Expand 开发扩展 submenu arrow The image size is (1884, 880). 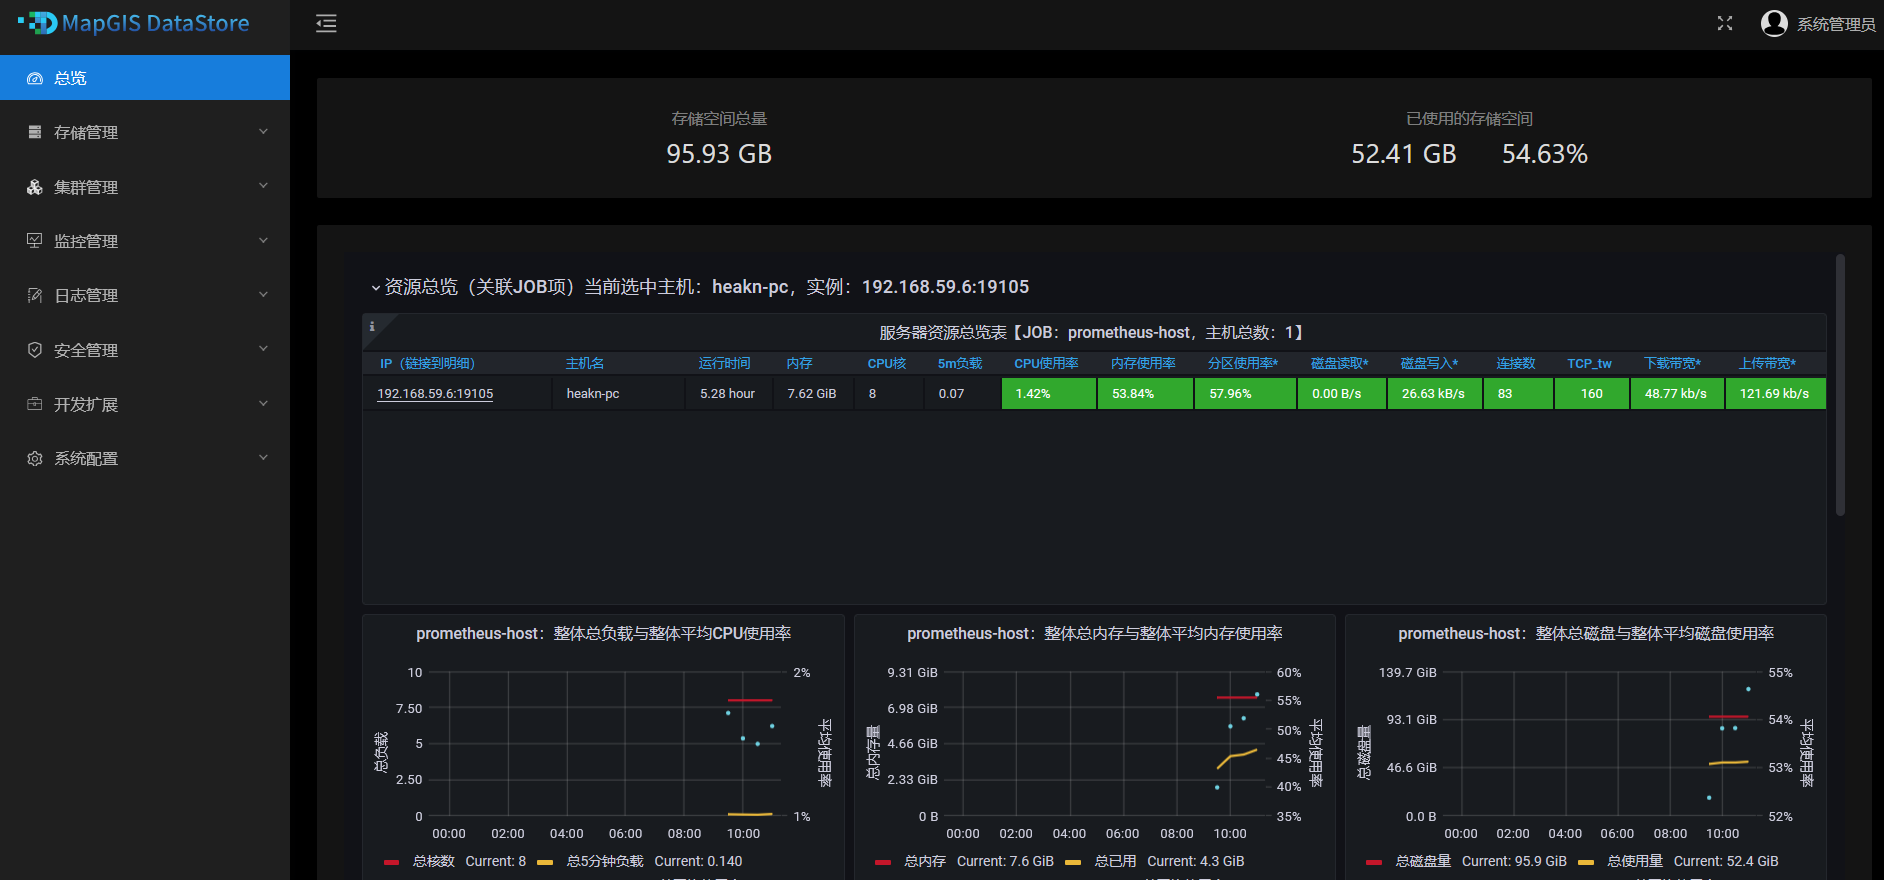coord(263,403)
